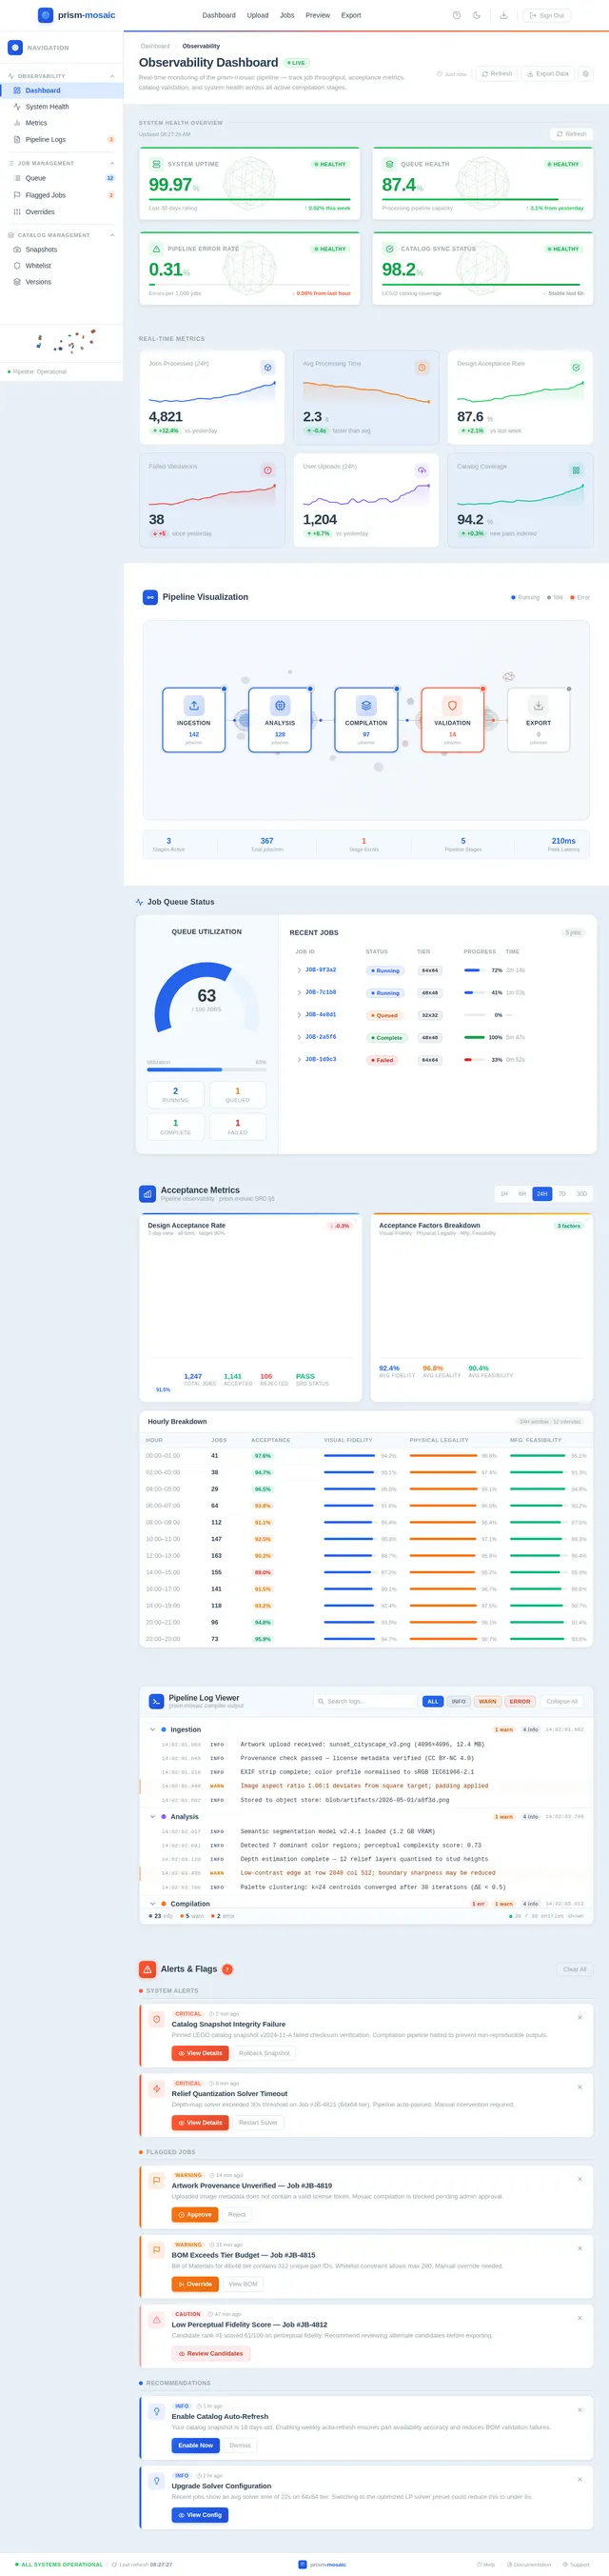Screen dimensions: 609x2576
Task: Click the queue Utilization progress bar
Action: point(206,1070)
